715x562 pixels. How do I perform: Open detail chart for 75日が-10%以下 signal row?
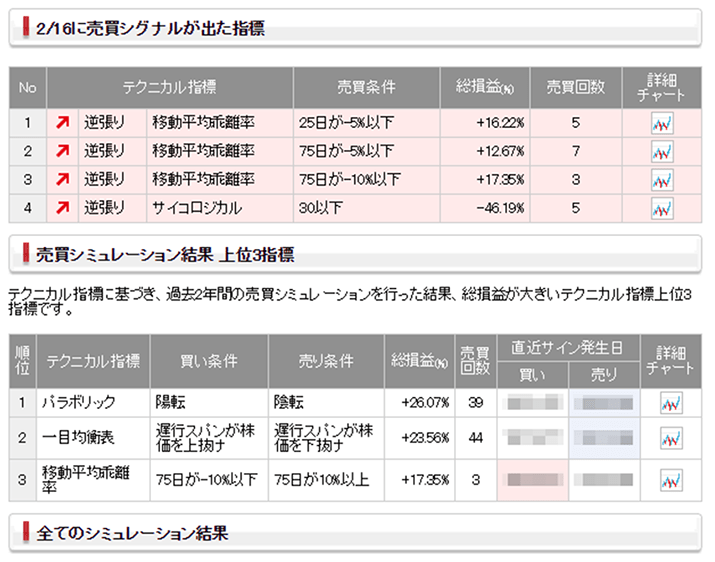click(661, 180)
